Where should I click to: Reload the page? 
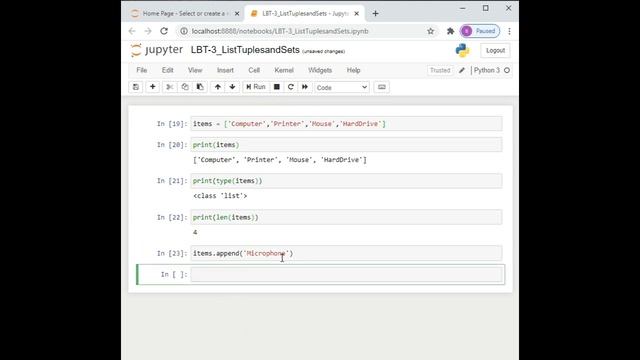point(164,31)
